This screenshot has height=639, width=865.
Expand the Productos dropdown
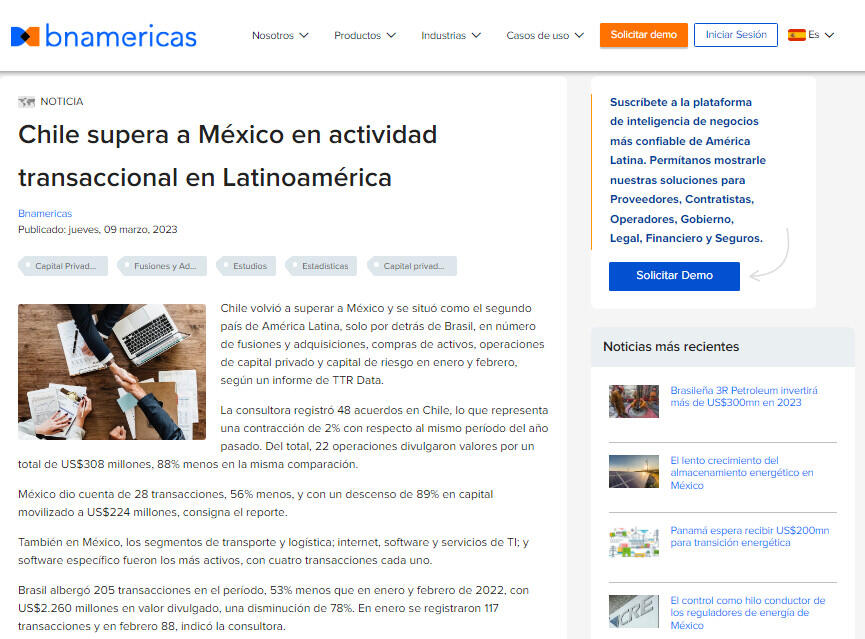pyautogui.click(x=365, y=35)
